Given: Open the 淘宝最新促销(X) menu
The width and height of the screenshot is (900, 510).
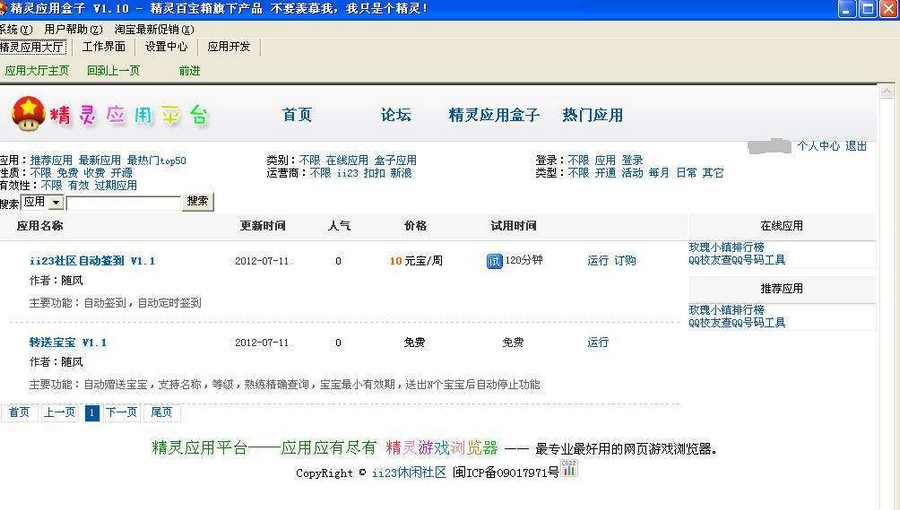Looking at the screenshot, I should click(154, 29).
